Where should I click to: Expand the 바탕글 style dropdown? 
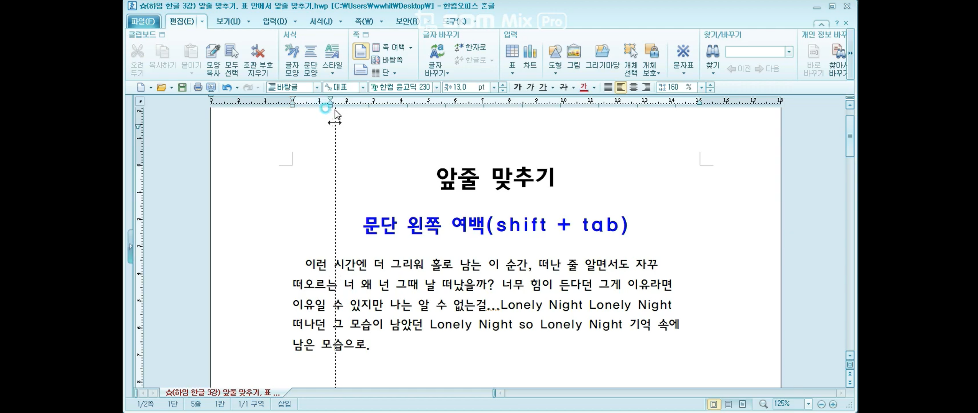click(x=318, y=88)
